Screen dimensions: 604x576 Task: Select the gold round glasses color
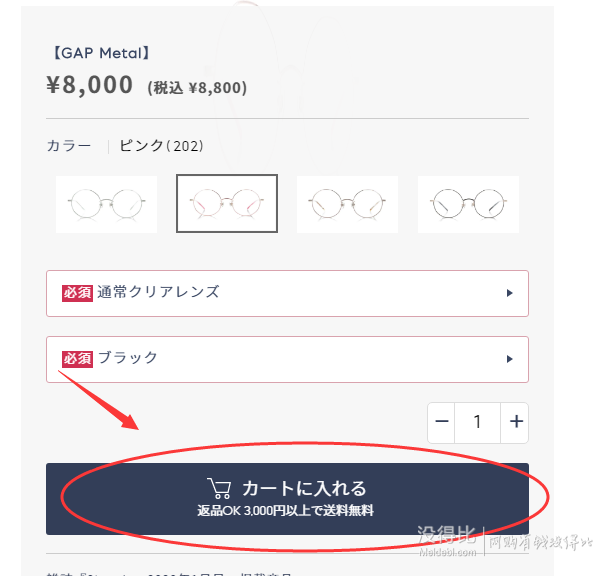coord(347,204)
